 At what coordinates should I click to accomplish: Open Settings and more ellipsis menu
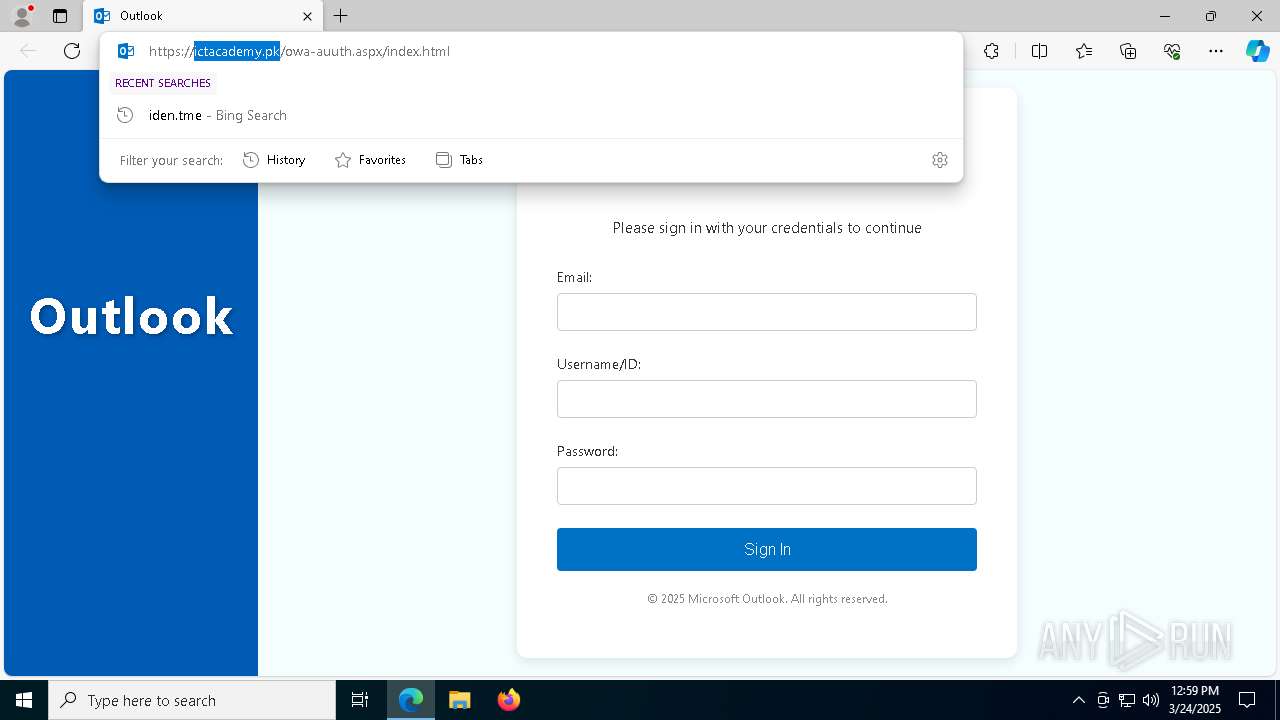pos(1216,51)
